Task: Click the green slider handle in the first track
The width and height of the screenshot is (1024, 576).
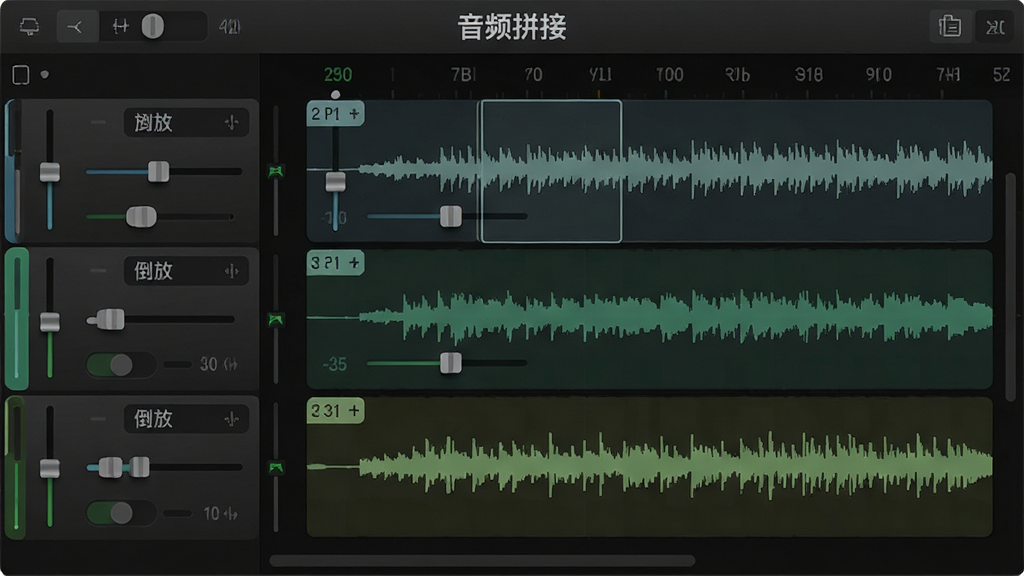Action: click(141, 217)
